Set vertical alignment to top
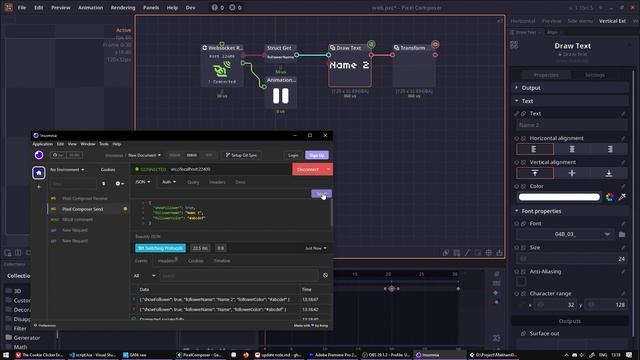Viewport: 640px width, 360px height. point(535,173)
